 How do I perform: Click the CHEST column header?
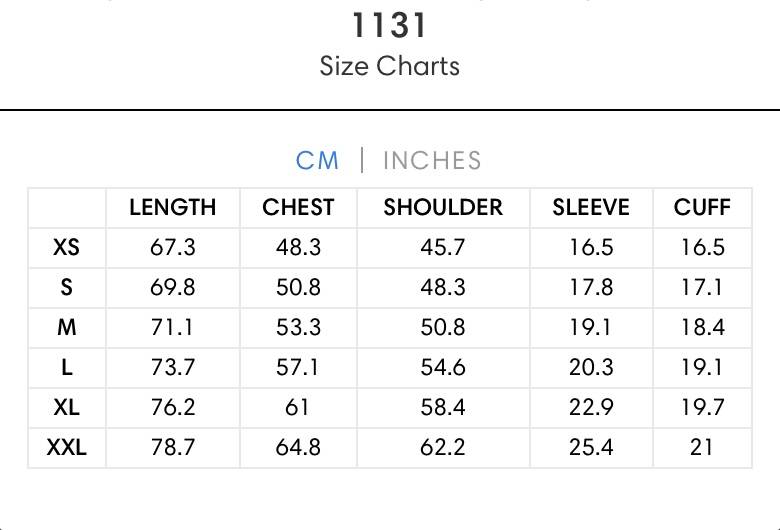pos(298,207)
